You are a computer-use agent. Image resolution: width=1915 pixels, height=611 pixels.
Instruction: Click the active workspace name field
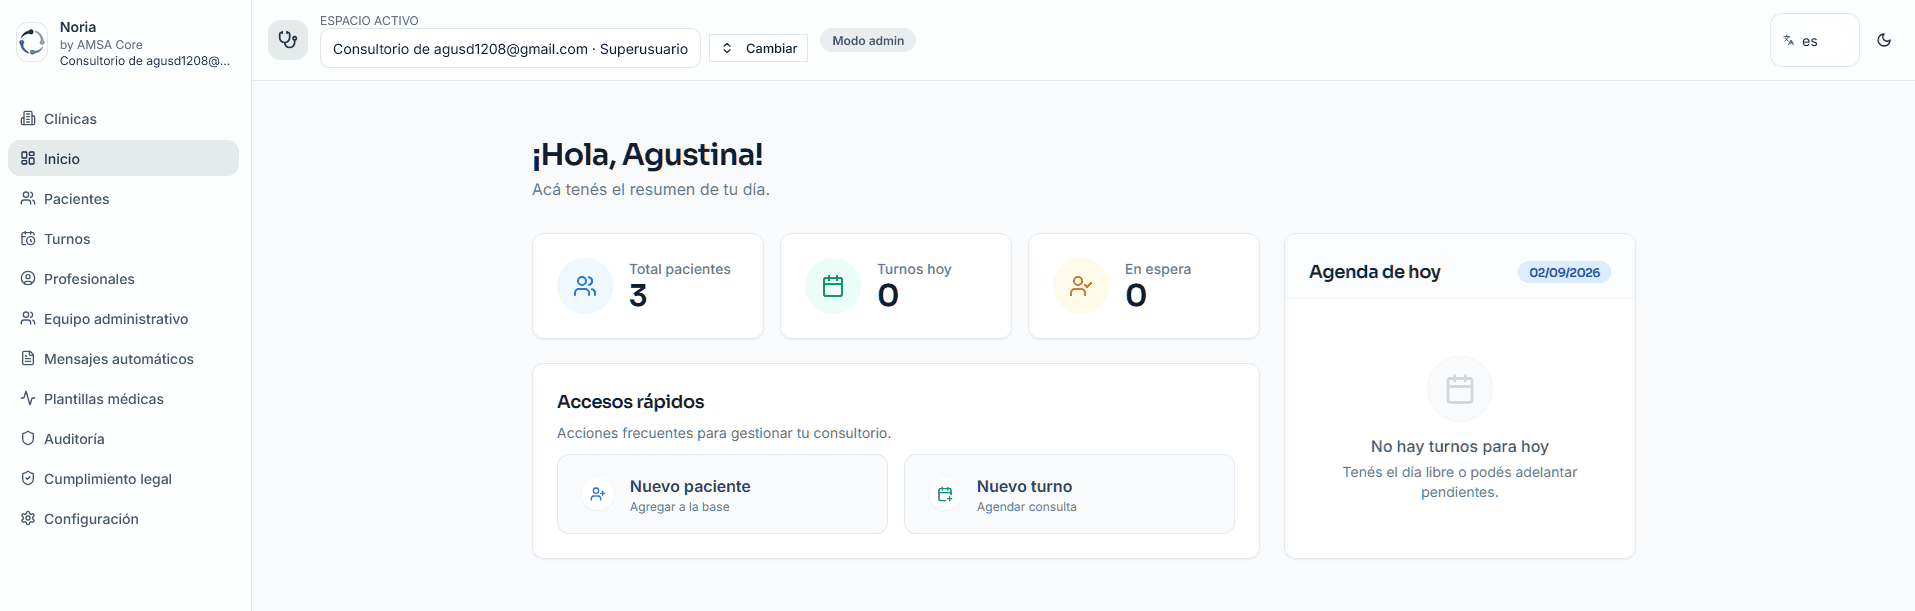510,48
